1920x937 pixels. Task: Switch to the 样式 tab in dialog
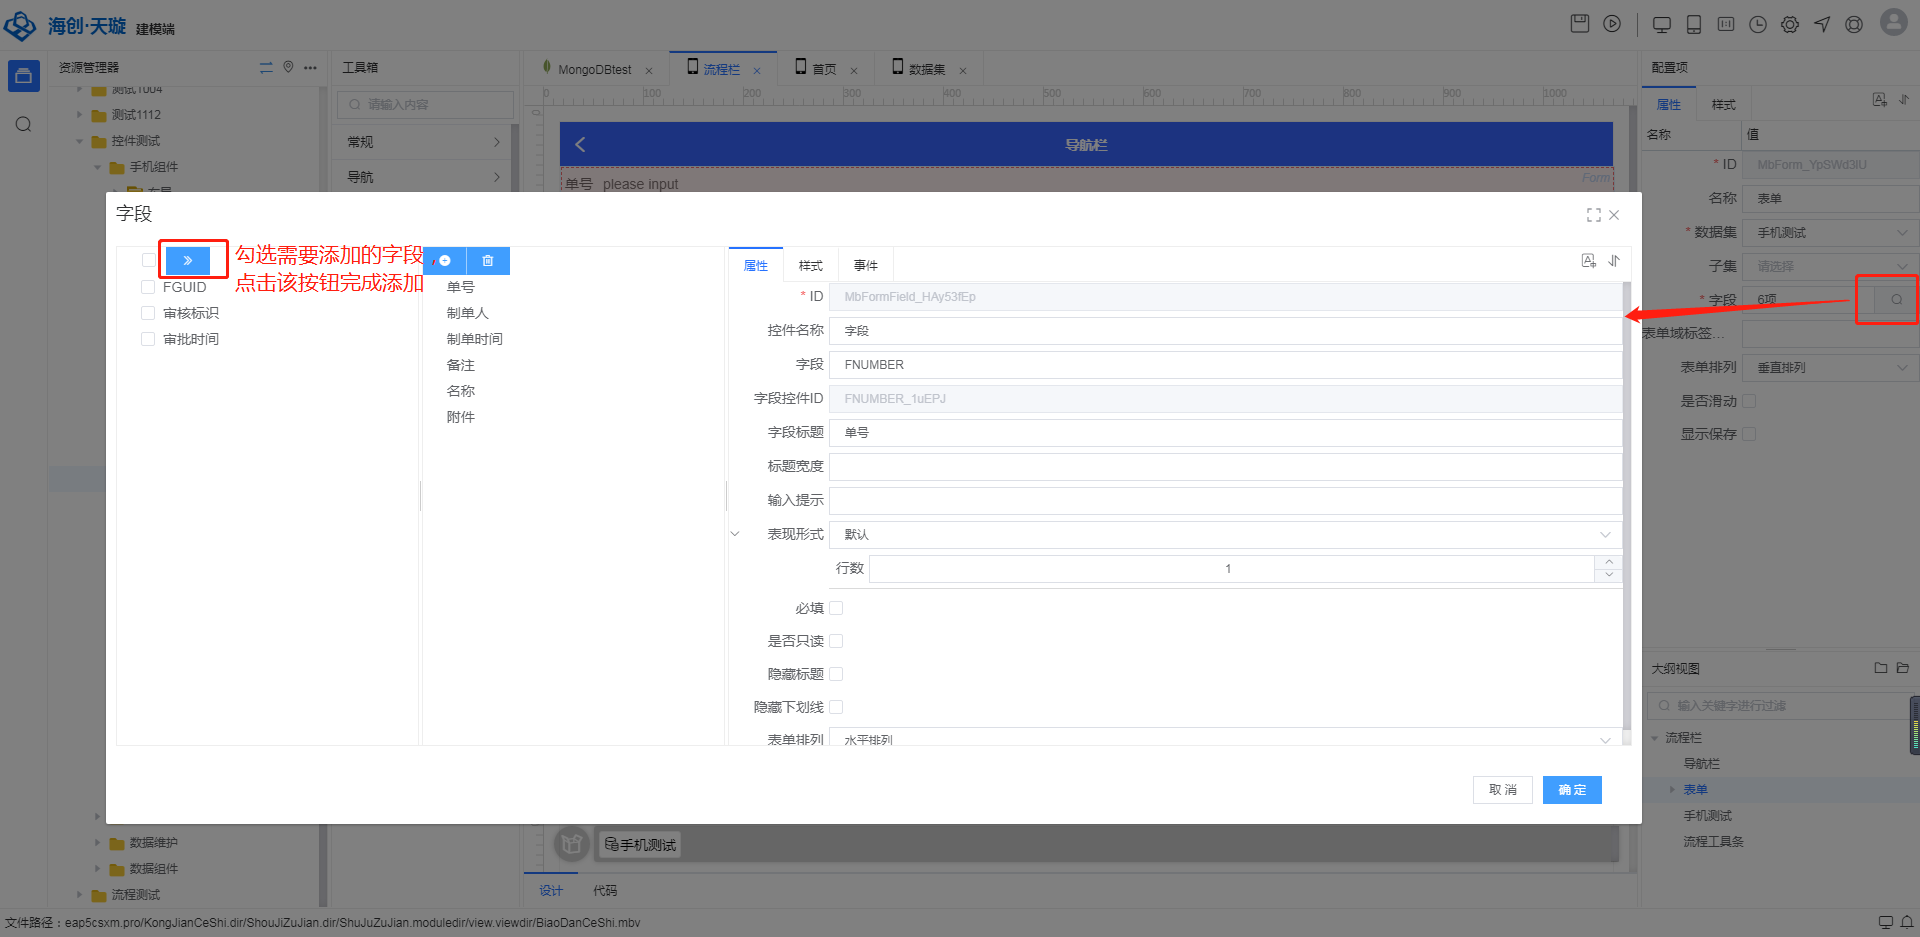[810, 266]
